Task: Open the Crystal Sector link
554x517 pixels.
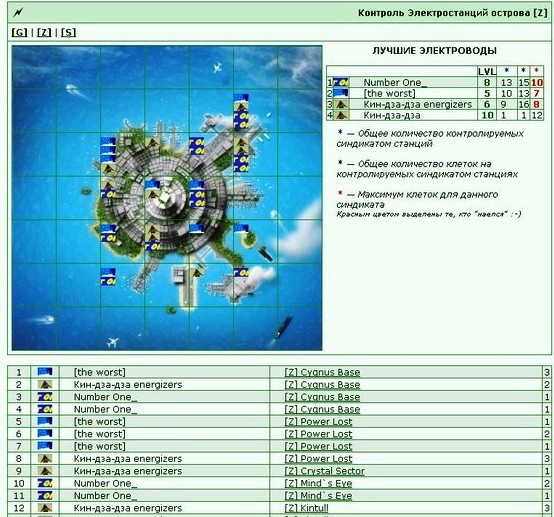Action: point(324,471)
